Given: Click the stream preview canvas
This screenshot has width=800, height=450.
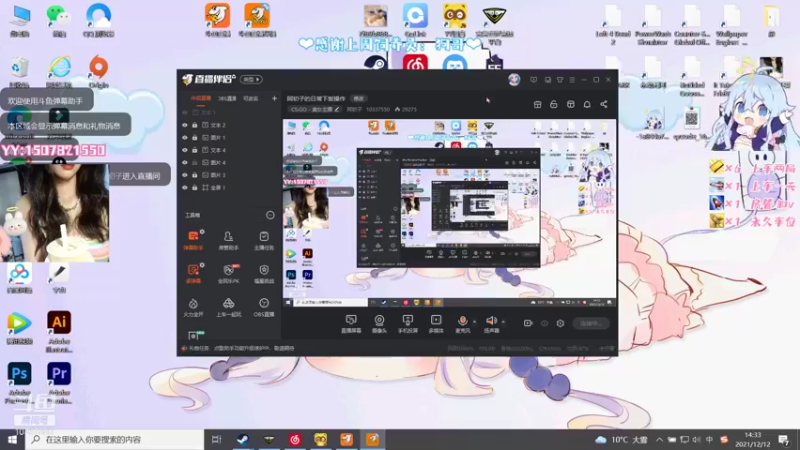Looking at the screenshot, I should (x=449, y=212).
